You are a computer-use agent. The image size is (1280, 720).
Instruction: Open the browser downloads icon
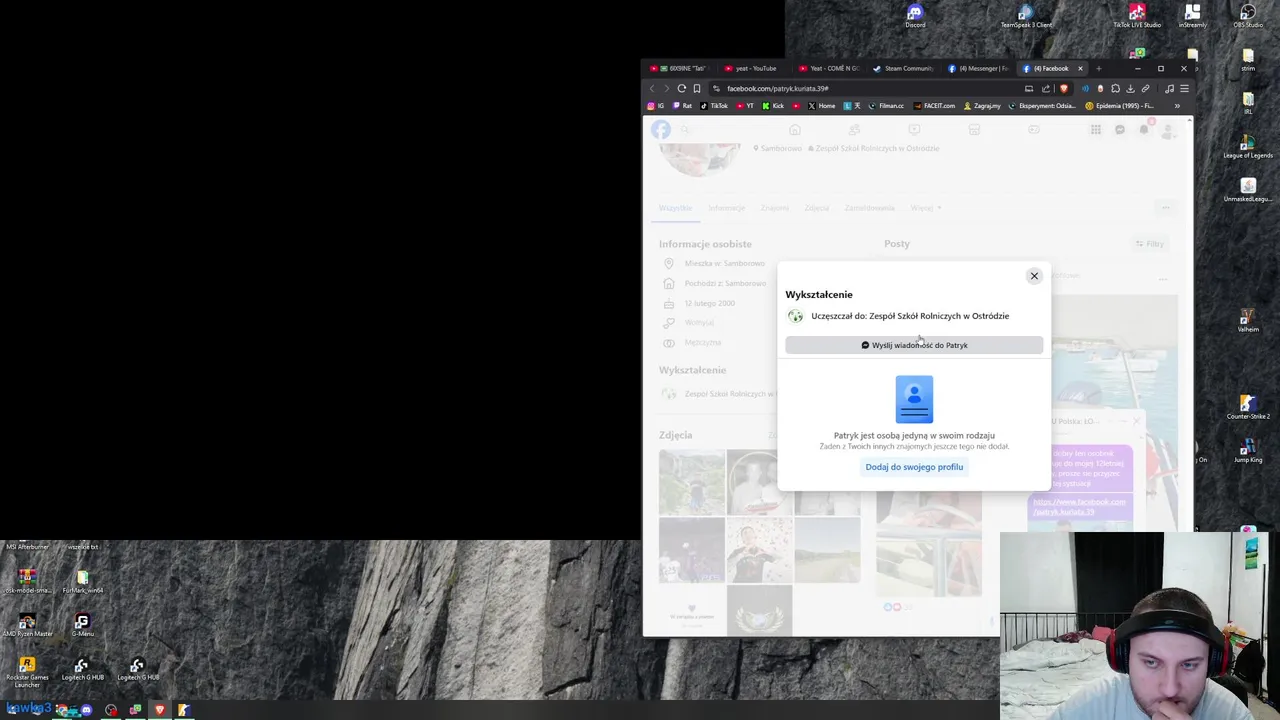(x=1130, y=88)
